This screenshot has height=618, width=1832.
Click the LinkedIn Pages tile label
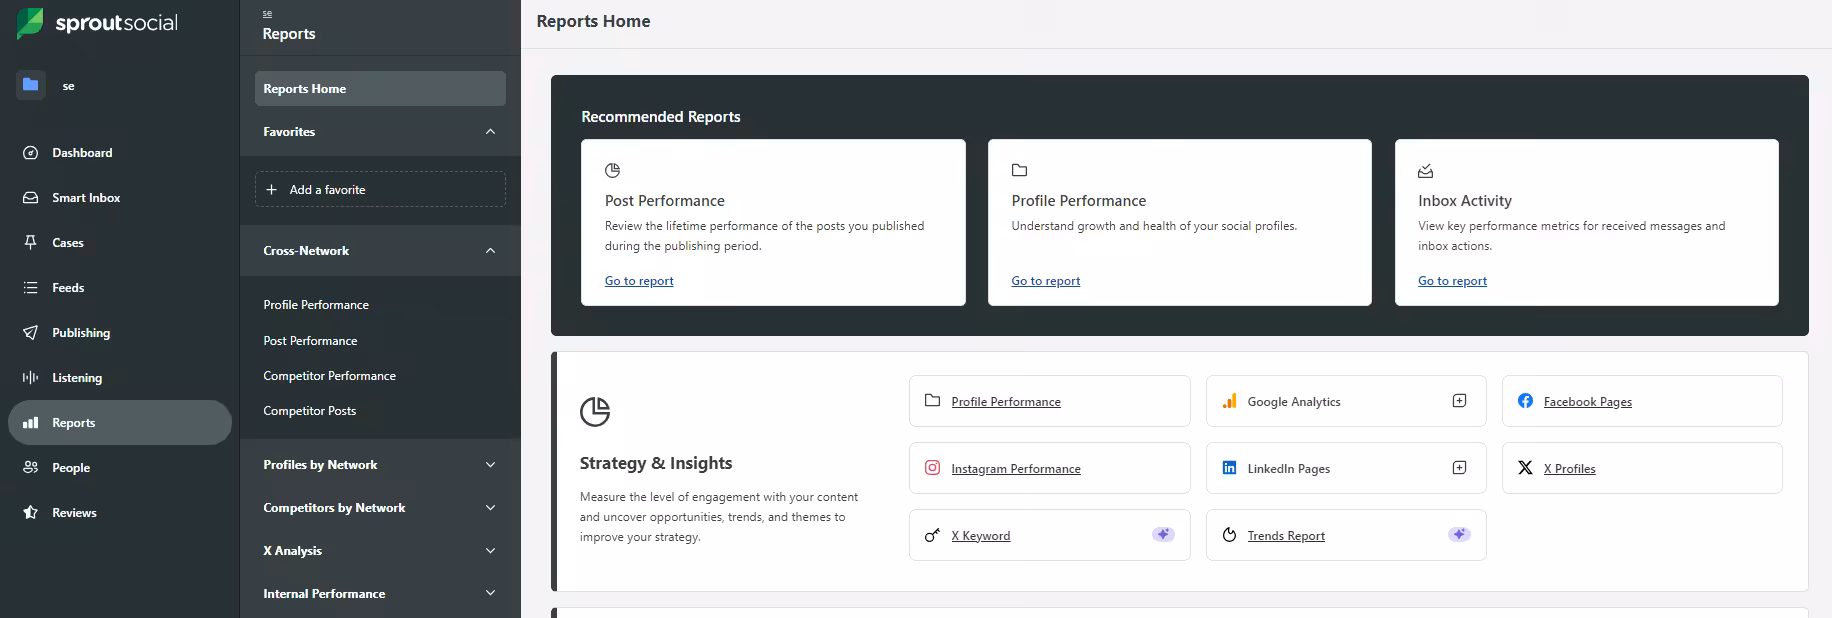[1289, 469]
